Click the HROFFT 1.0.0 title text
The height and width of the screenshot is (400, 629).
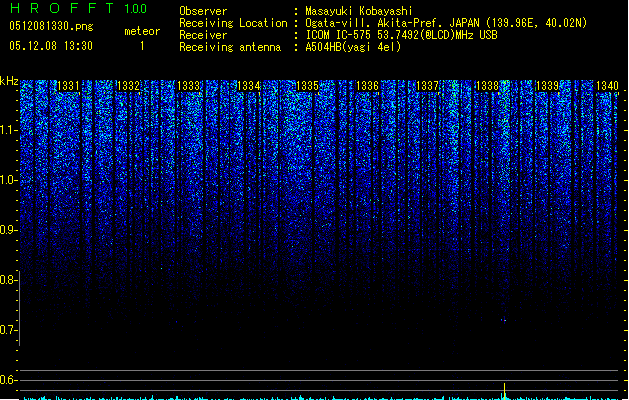tap(78, 8)
